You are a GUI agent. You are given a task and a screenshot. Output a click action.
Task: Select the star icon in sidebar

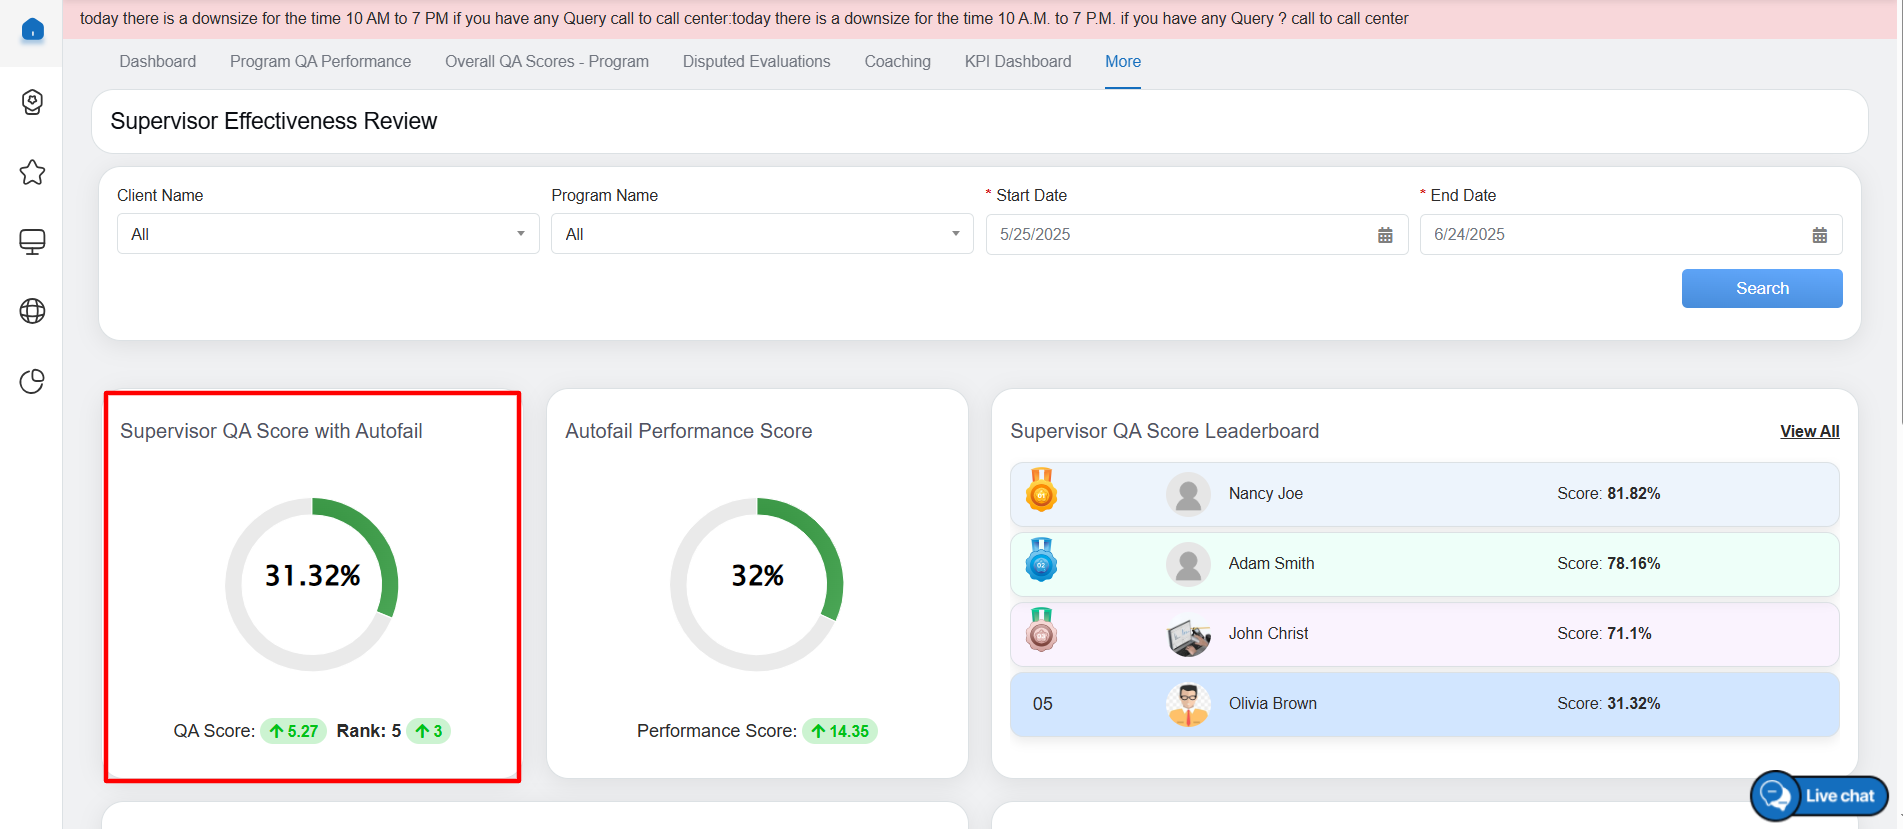coord(32,172)
